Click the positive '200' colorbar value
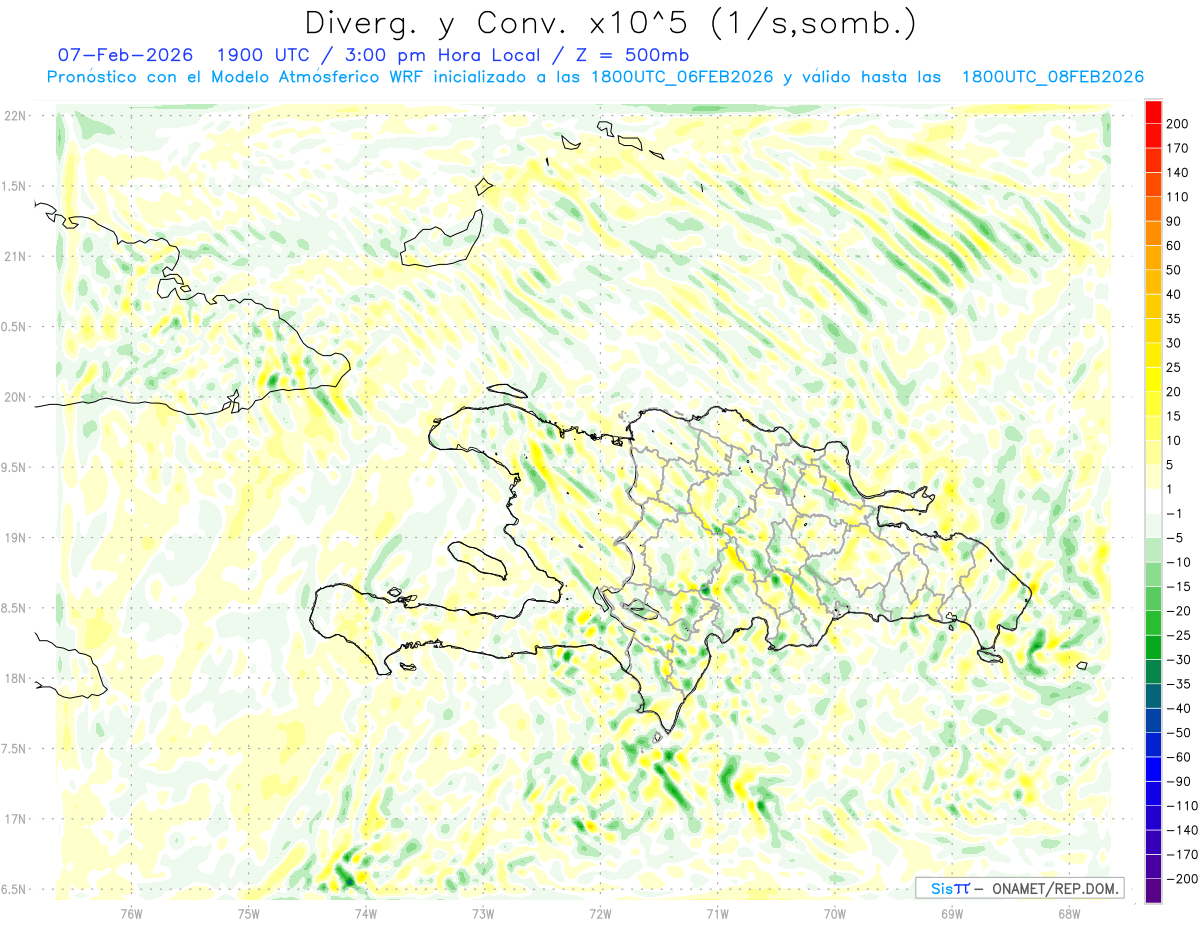The image size is (1200, 927). pyautogui.click(x=1179, y=124)
